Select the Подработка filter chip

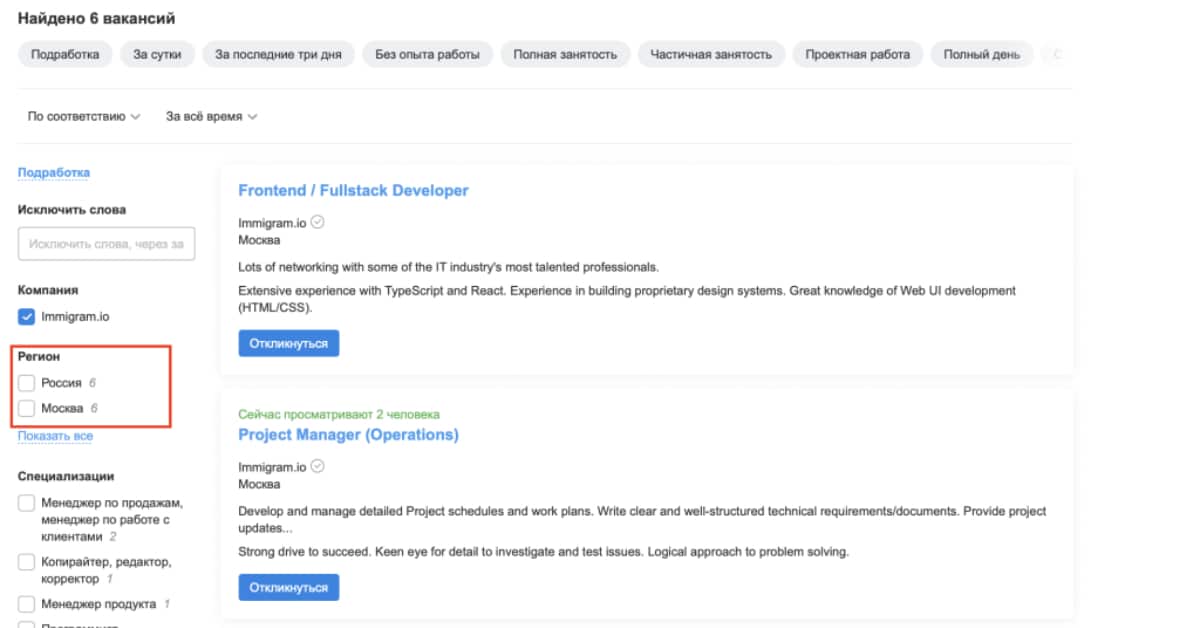pyautogui.click(x=65, y=55)
